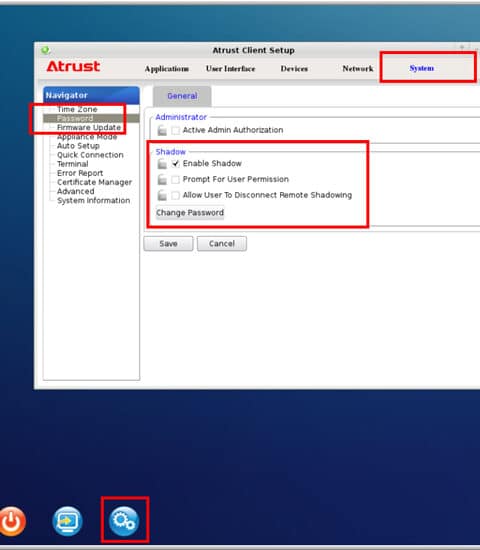Select the General sub-tab
The height and width of the screenshot is (550, 480).
(182, 96)
